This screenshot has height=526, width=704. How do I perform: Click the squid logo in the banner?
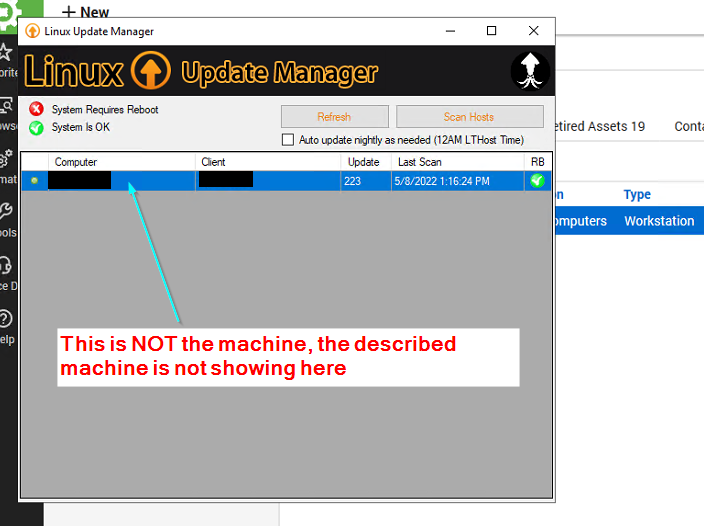click(530, 71)
